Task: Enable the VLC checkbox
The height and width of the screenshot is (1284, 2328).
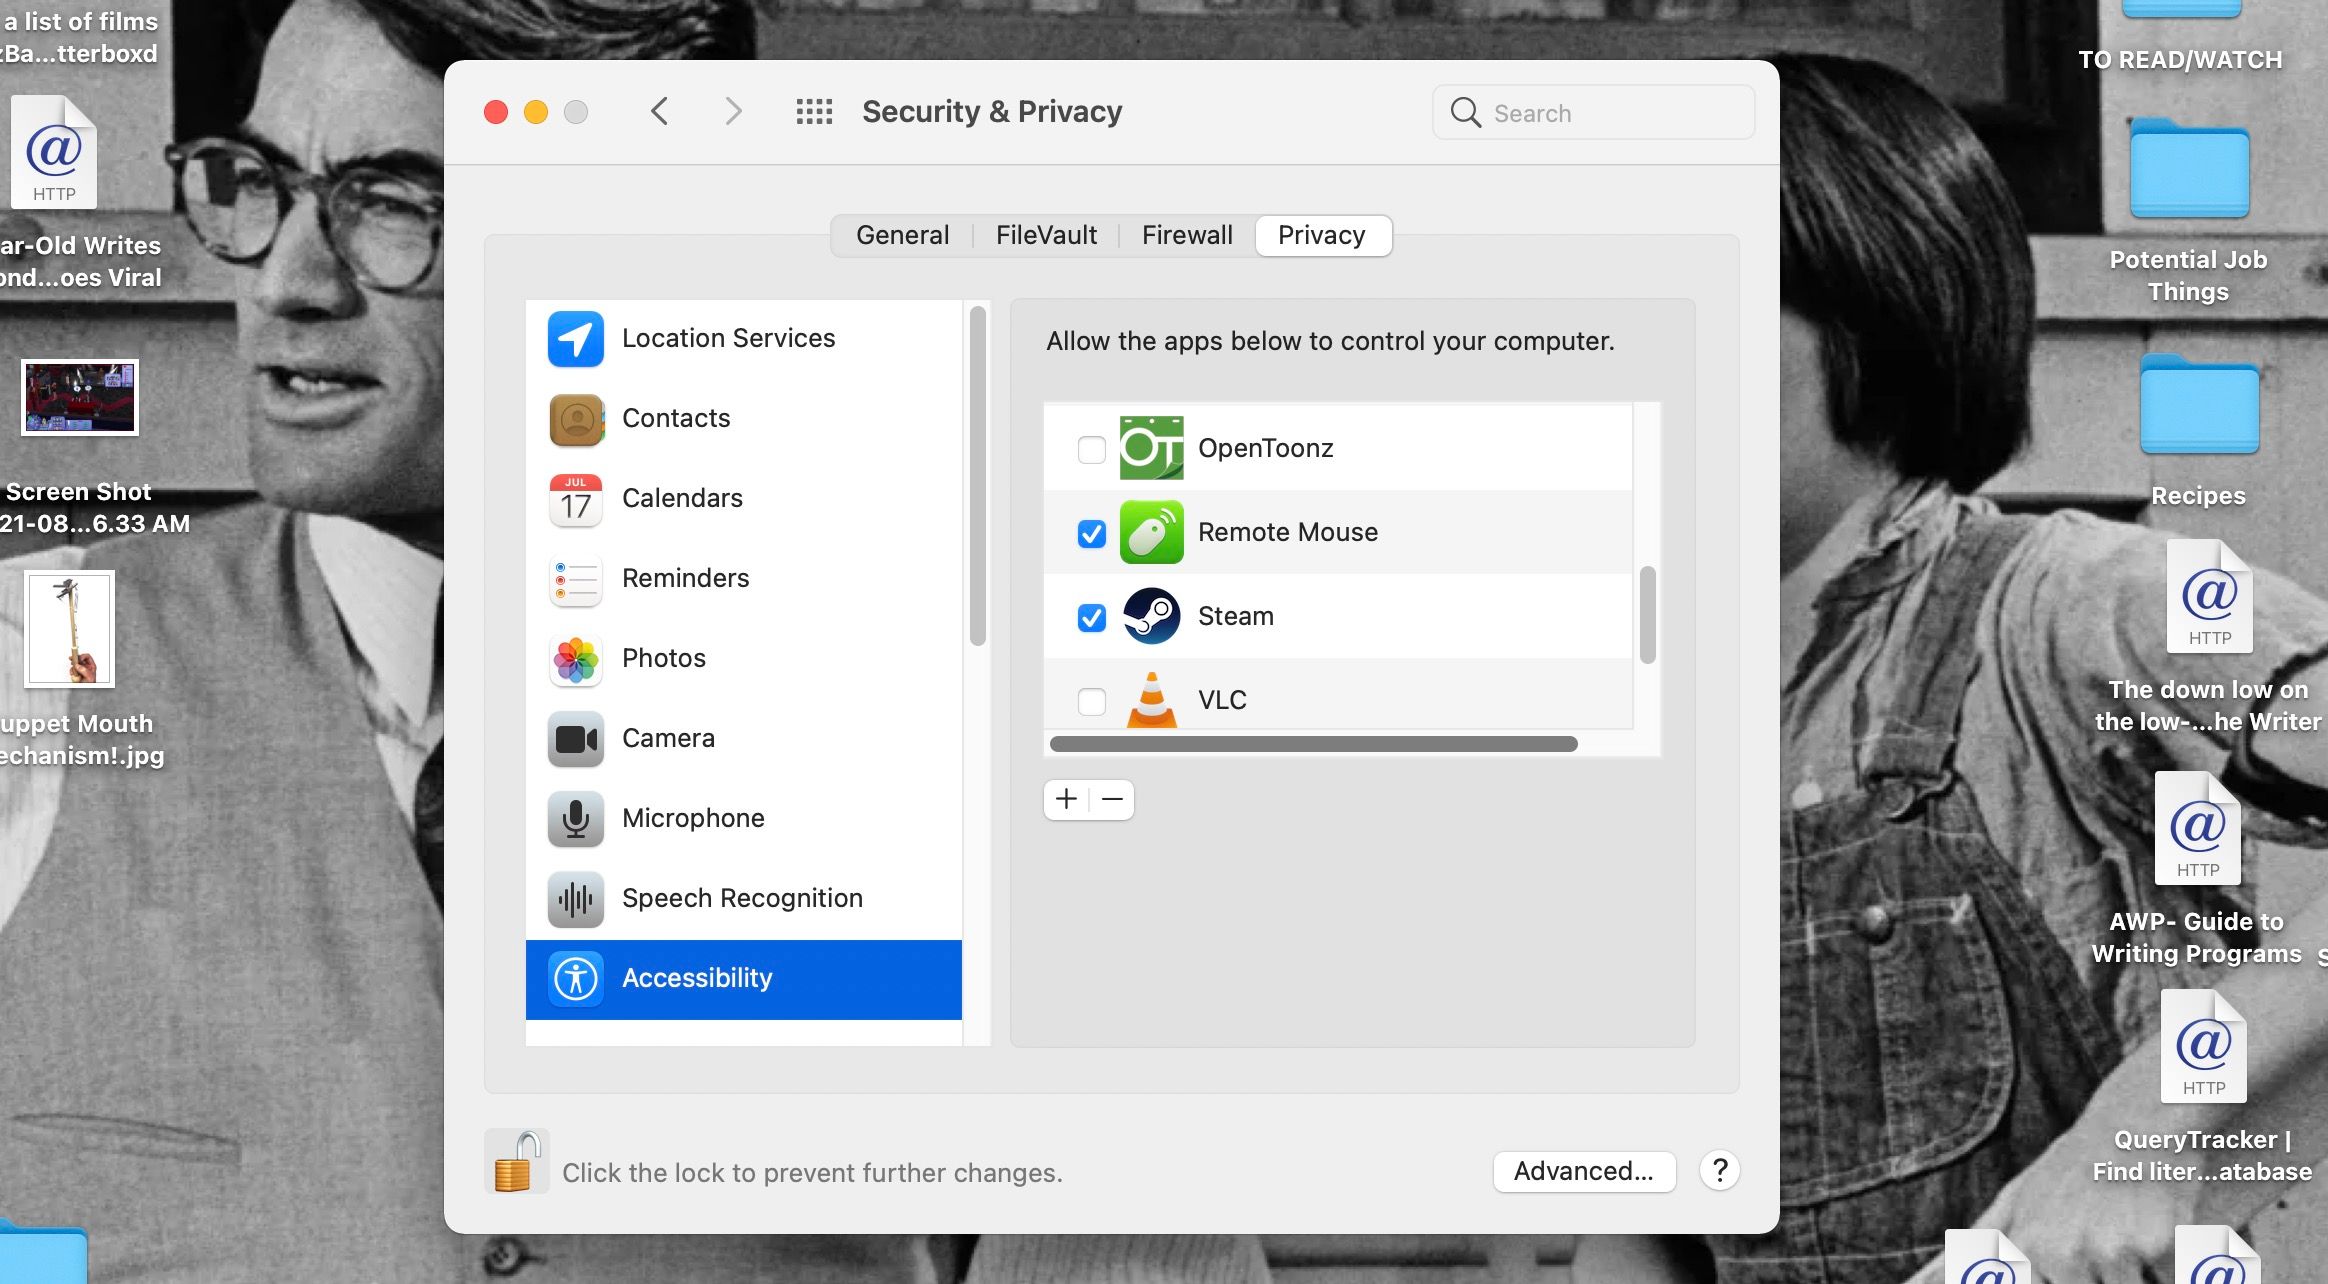Action: pos(1091,700)
